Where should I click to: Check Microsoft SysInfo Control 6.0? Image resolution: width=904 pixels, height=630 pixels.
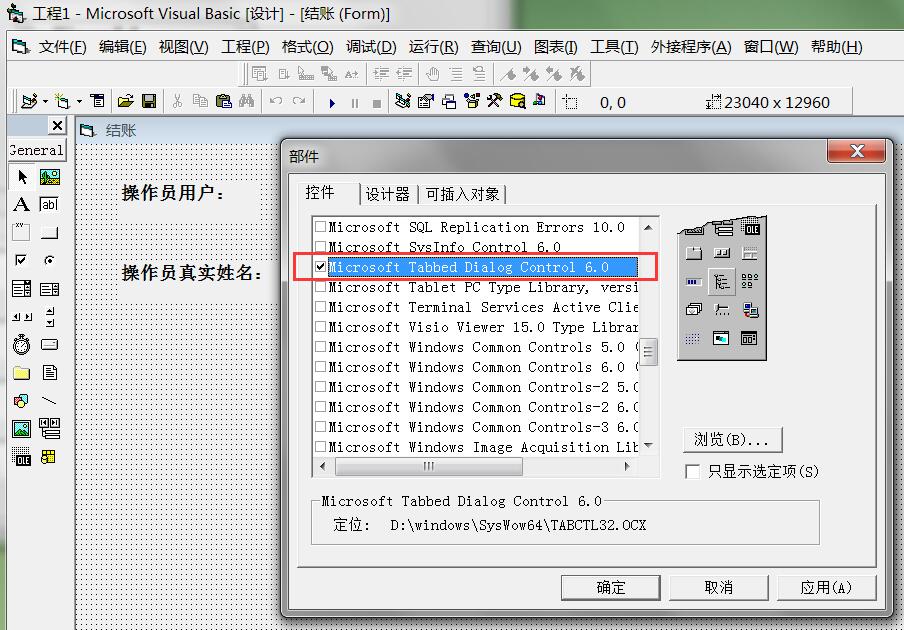point(321,247)
